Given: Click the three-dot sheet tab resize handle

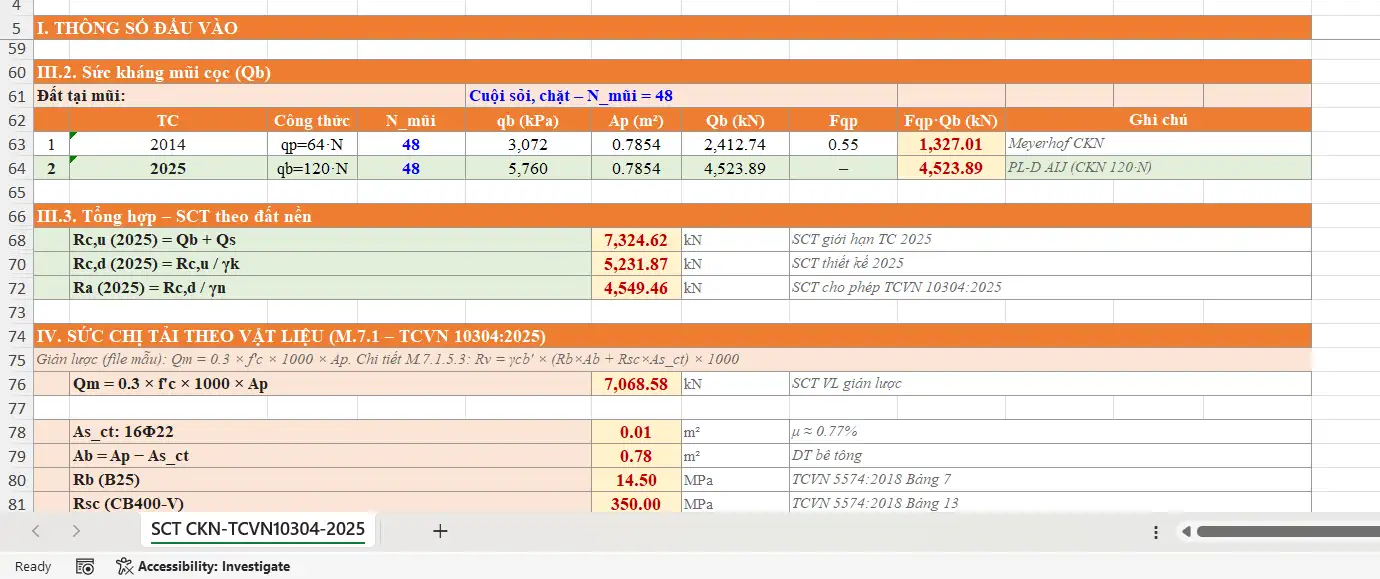Looking at the screenshot, I should pos(1156,532).
